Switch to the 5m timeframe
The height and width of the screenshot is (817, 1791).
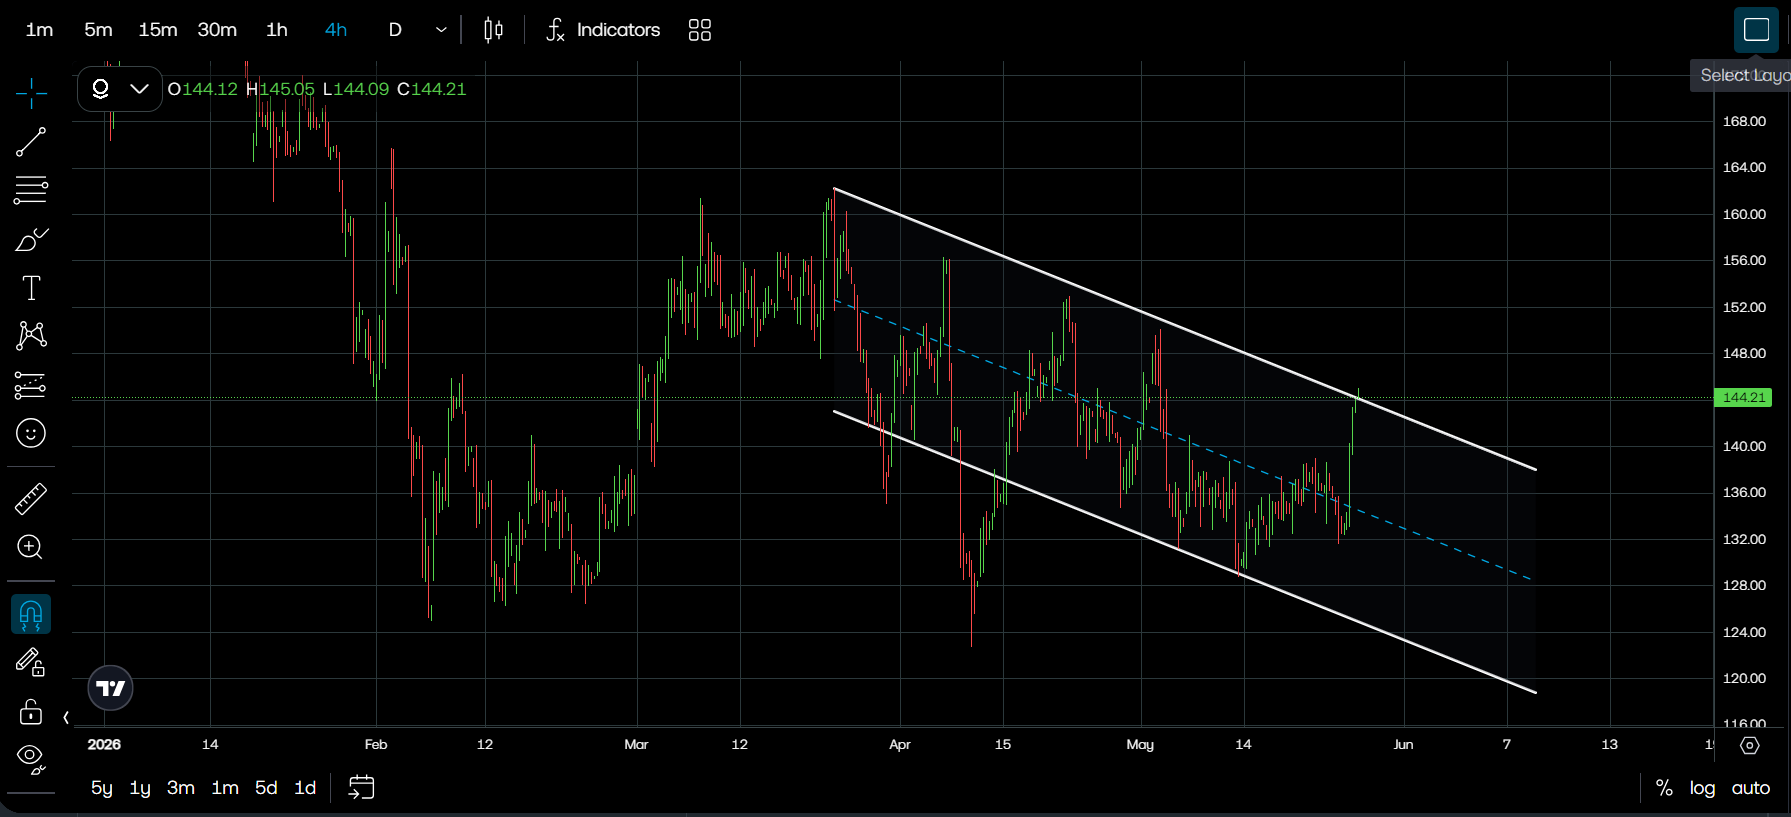click(x=98, y=30)
